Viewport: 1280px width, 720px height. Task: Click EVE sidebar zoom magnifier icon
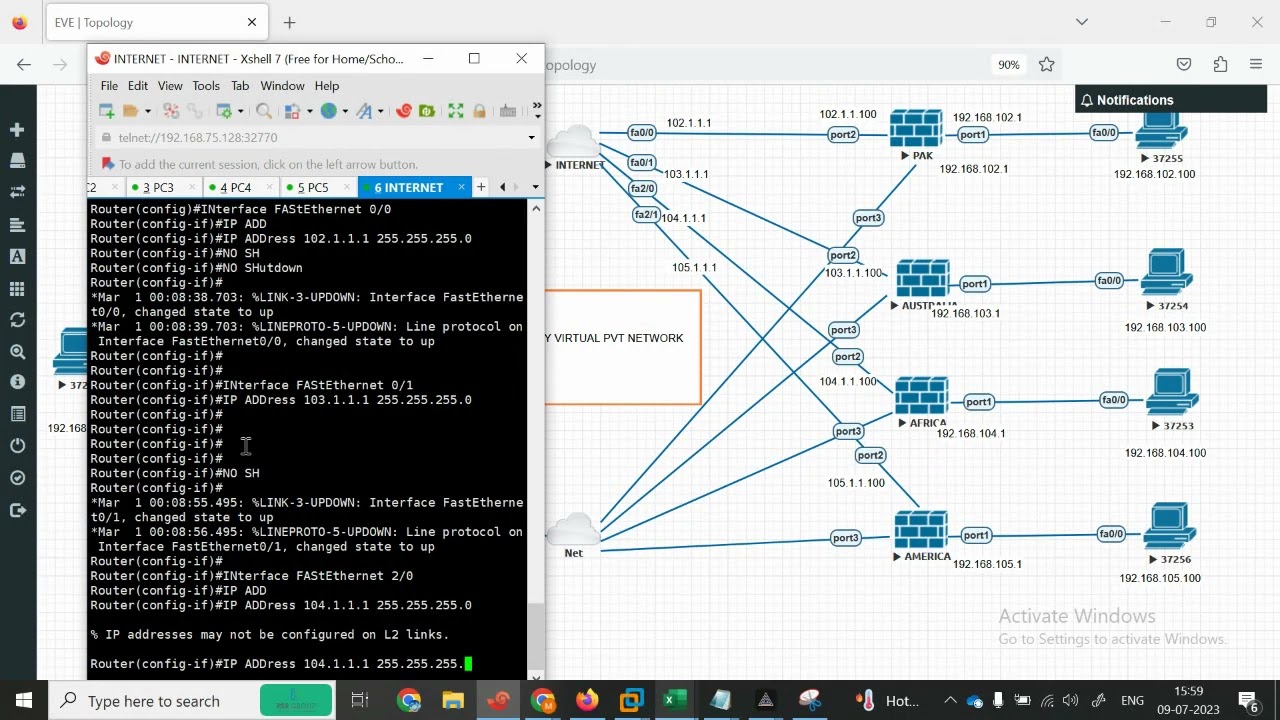tap(17, 352)
